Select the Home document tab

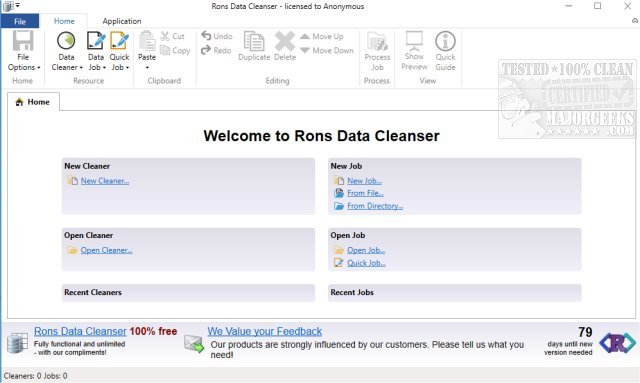pos(33,102)
